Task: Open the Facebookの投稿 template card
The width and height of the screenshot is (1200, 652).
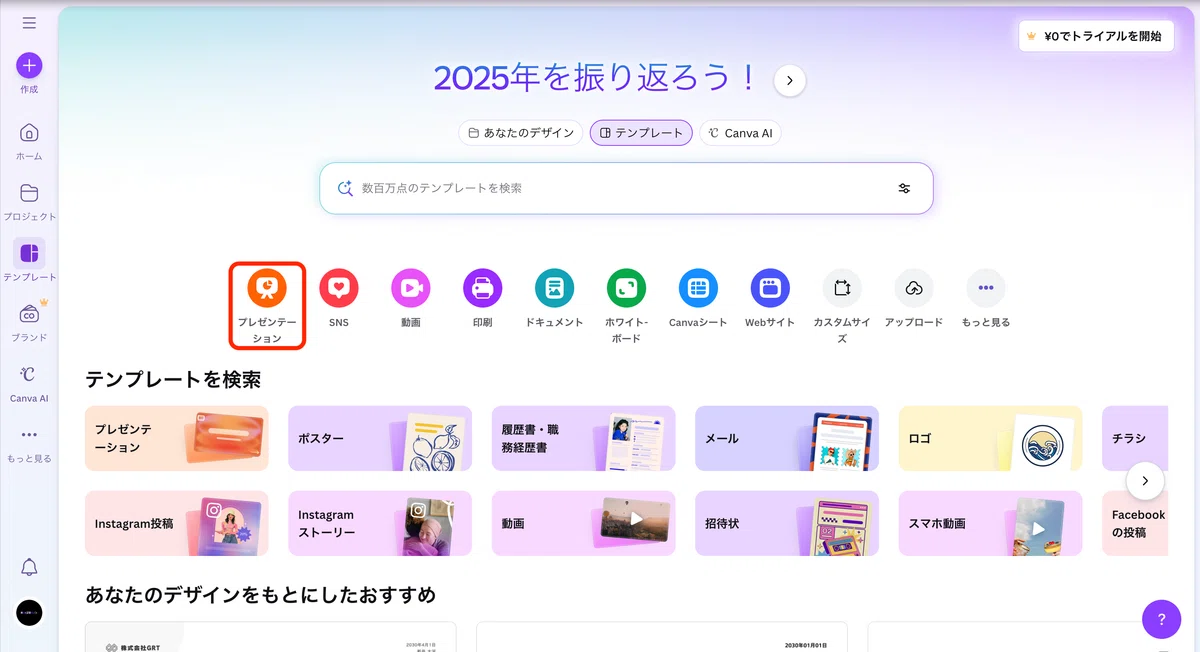Action: point(1135,523)
